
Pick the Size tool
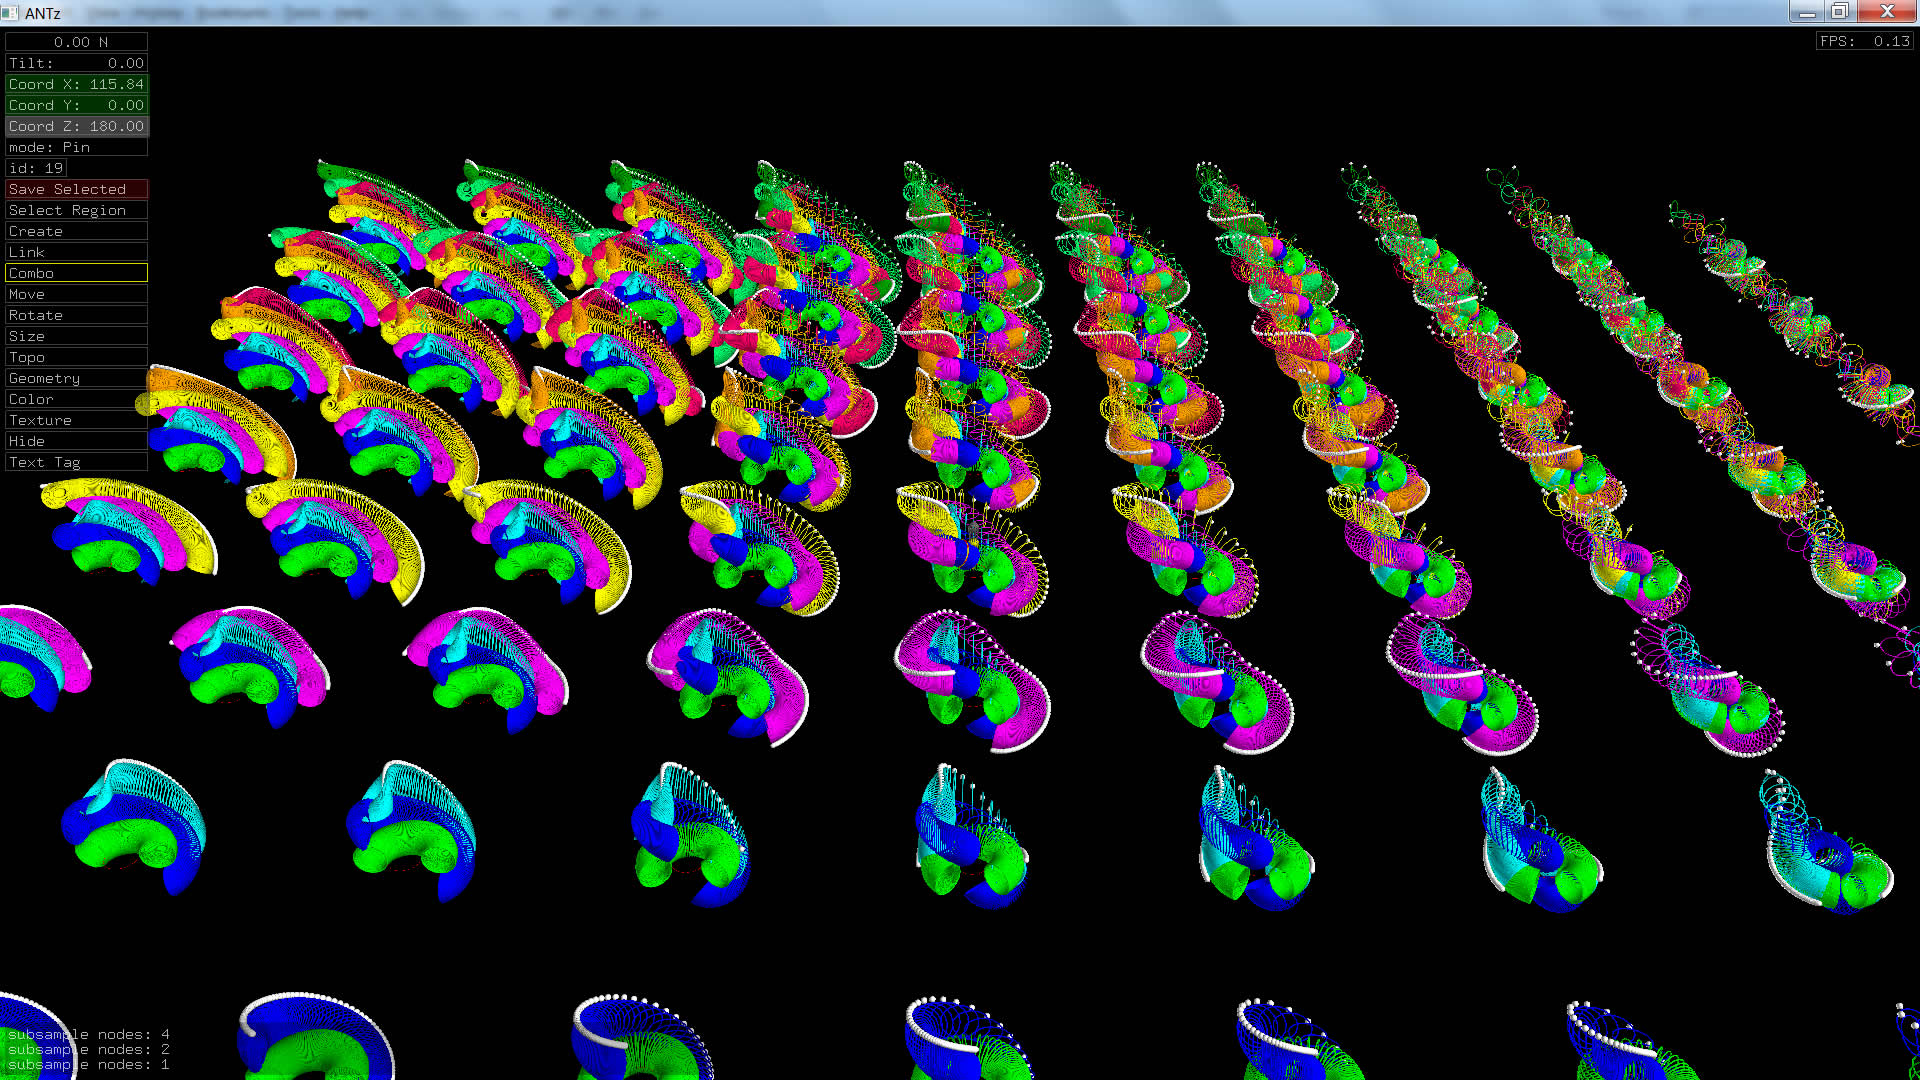76,336
